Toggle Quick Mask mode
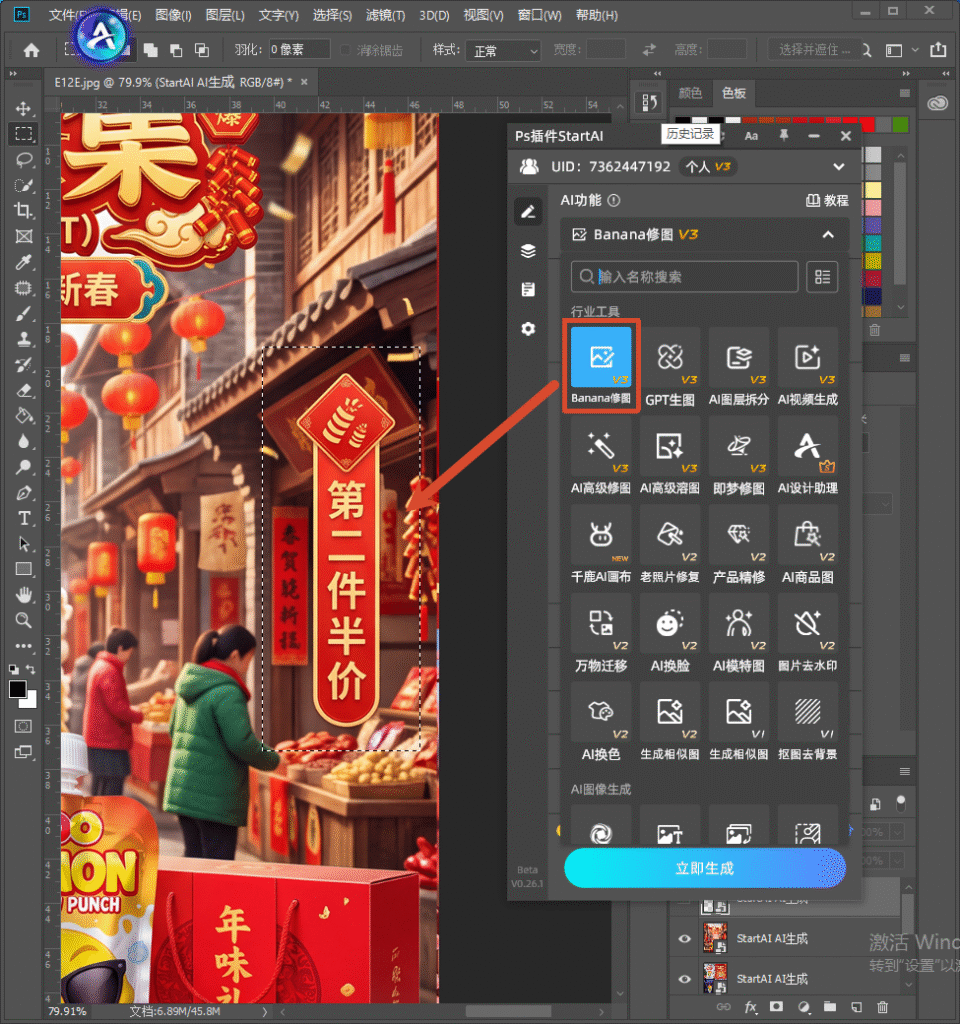 point(24,726)
